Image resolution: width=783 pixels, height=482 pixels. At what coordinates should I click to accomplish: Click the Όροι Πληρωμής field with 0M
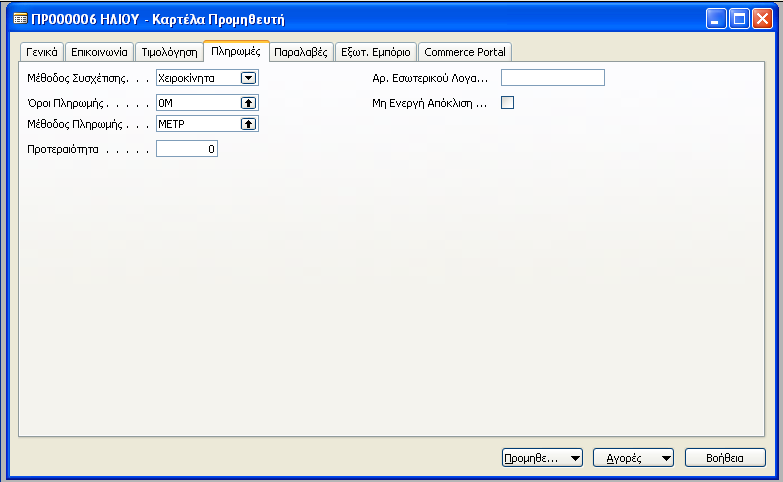207,103
